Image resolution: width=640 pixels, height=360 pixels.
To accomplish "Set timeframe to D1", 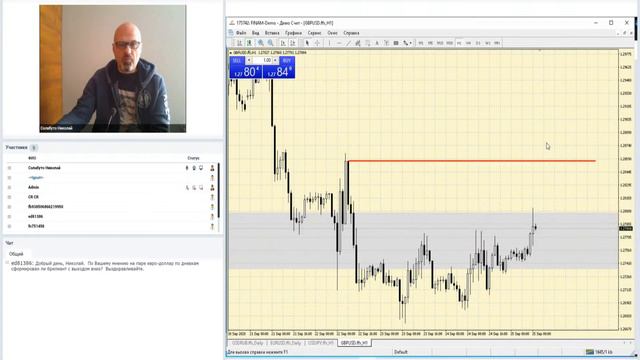I will pos(478,43).
